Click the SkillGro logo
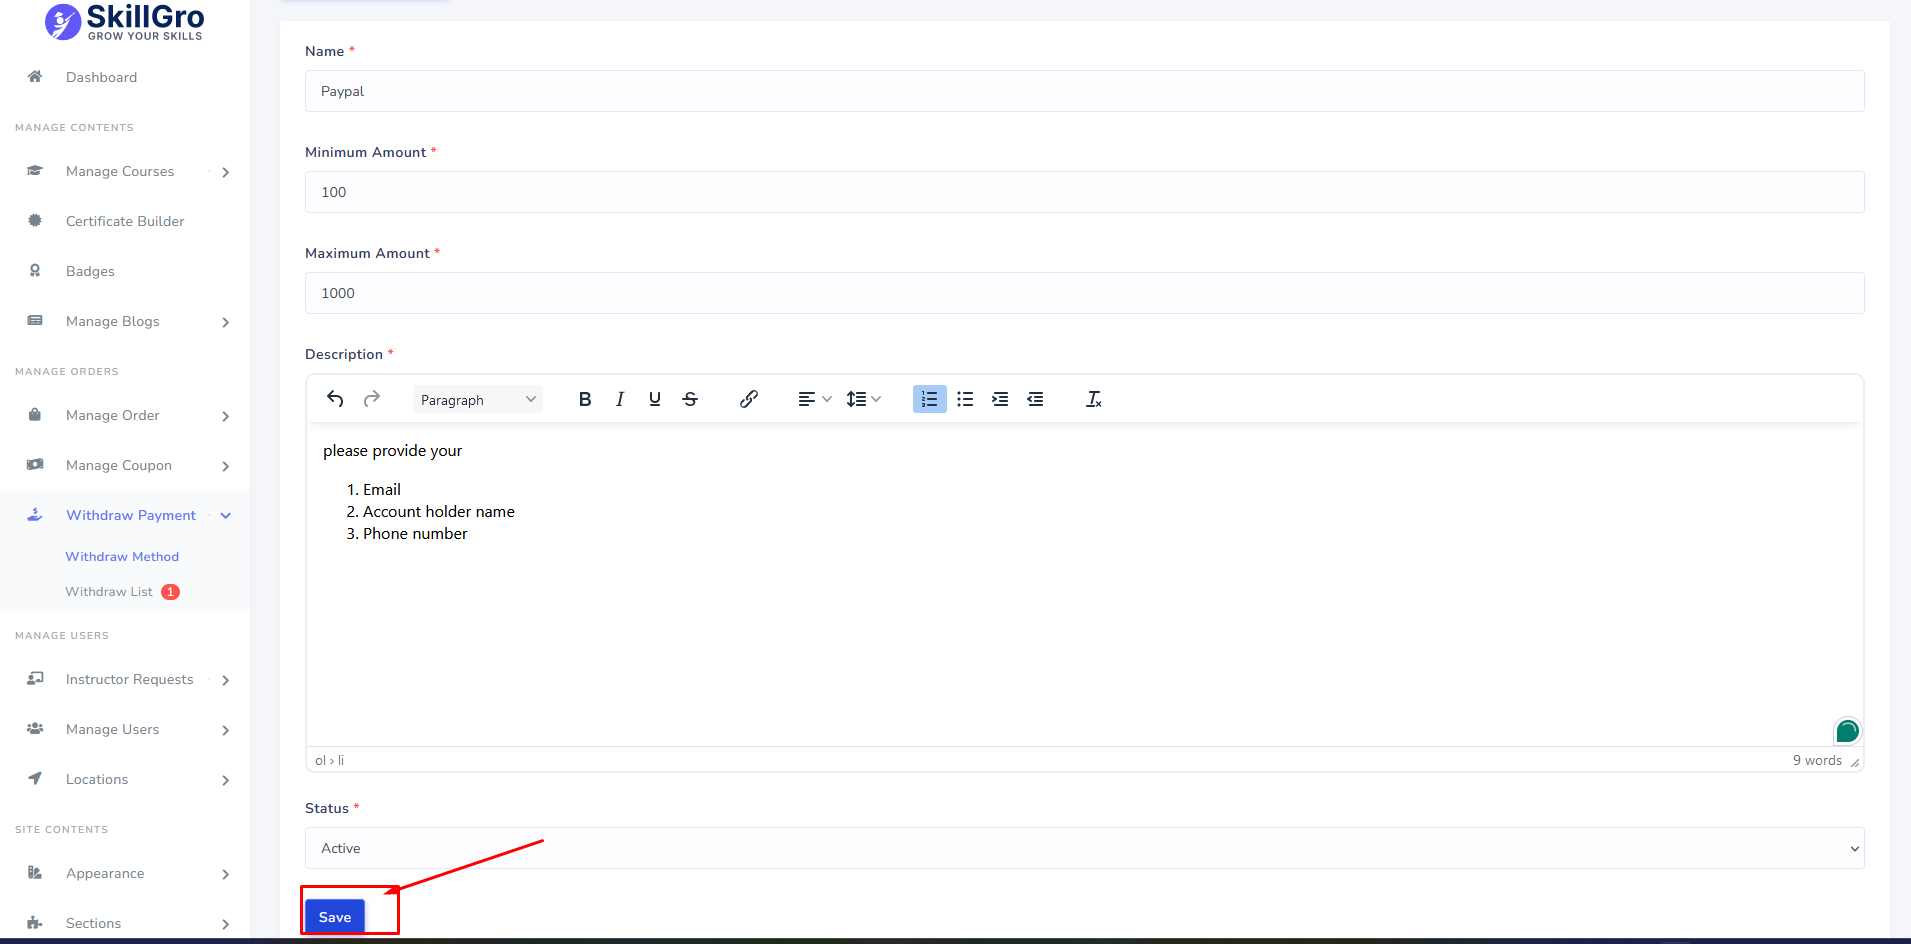 point(124,21)
